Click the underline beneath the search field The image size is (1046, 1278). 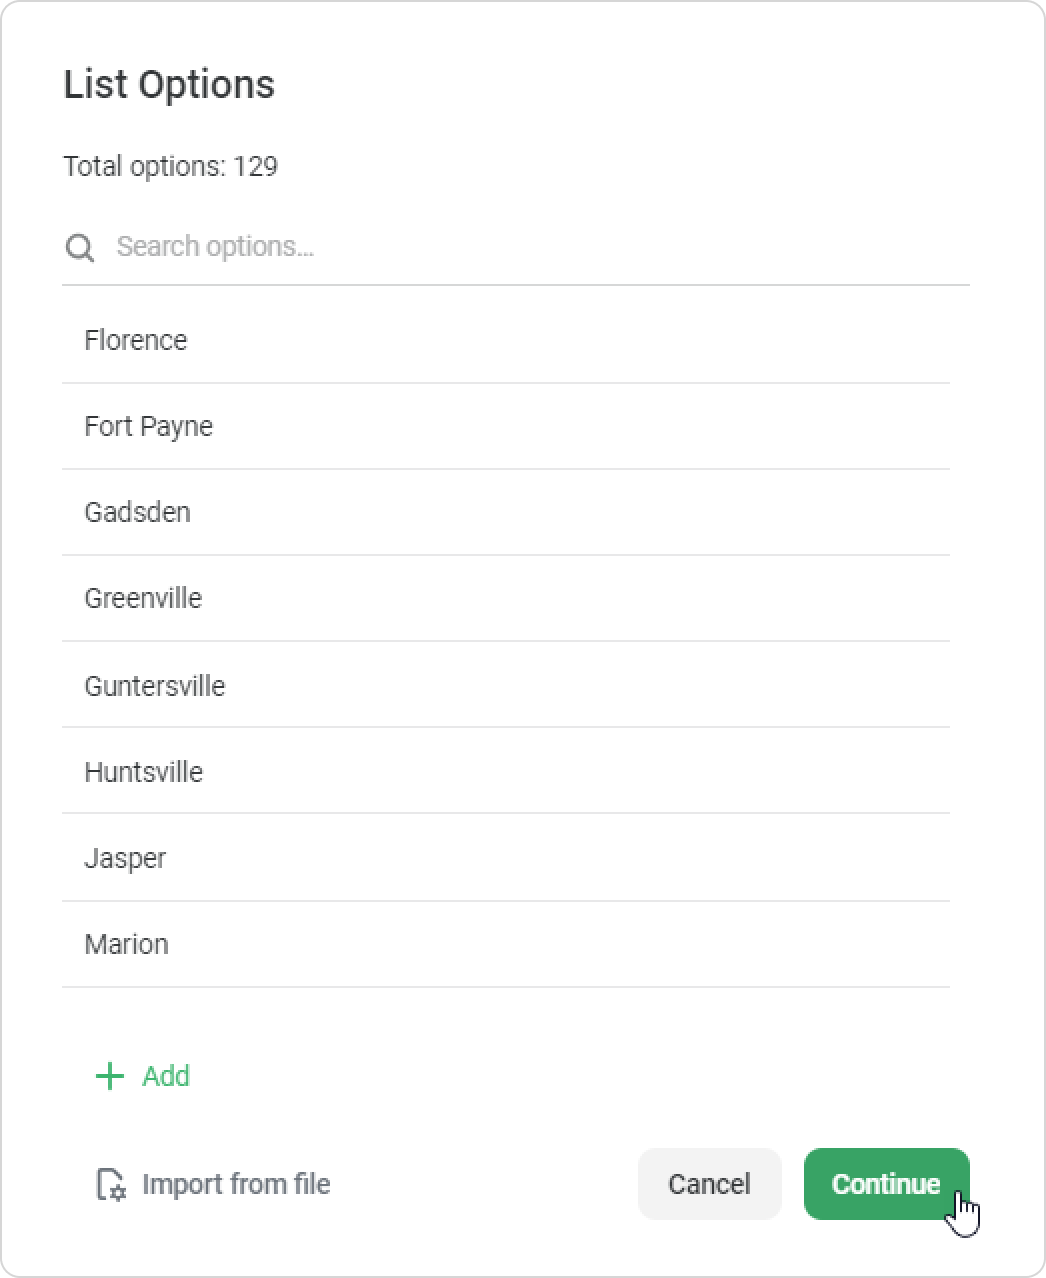click(515, 285)
